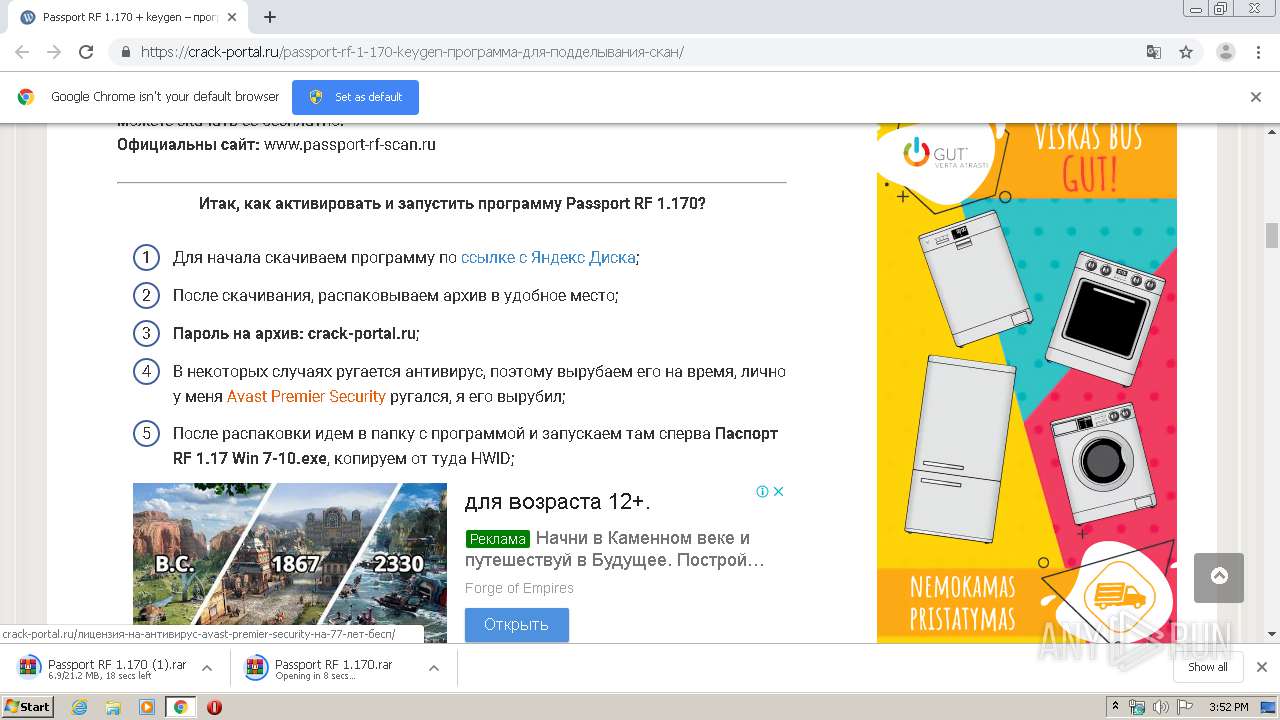Show hidden system tray icons
The height and width of the screenshot is (720, 1280).
point(1116,707)
